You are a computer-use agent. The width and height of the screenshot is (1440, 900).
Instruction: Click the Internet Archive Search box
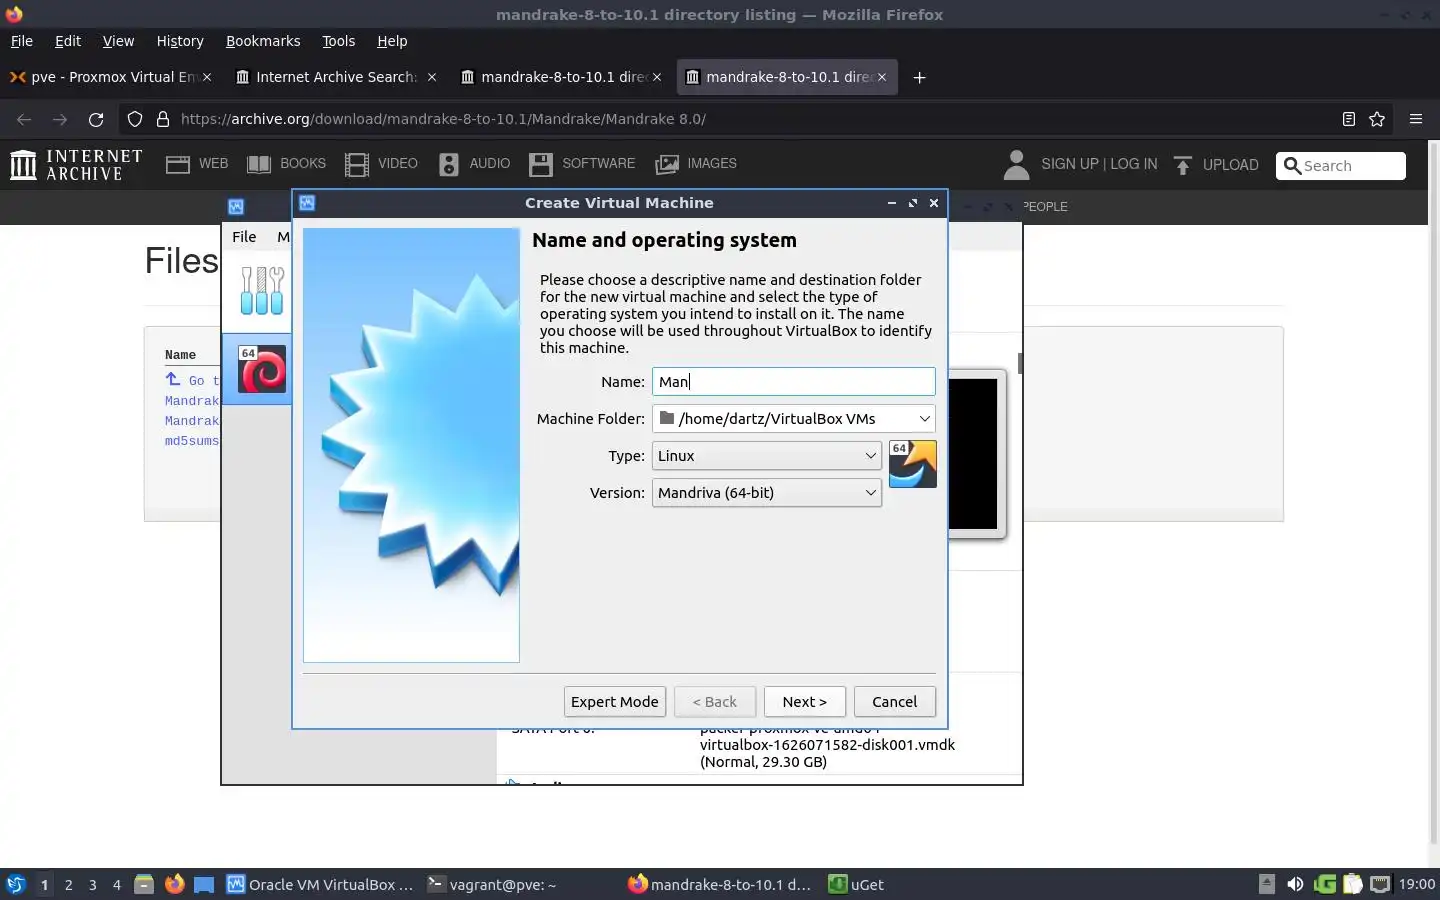tap(1341, 166)
